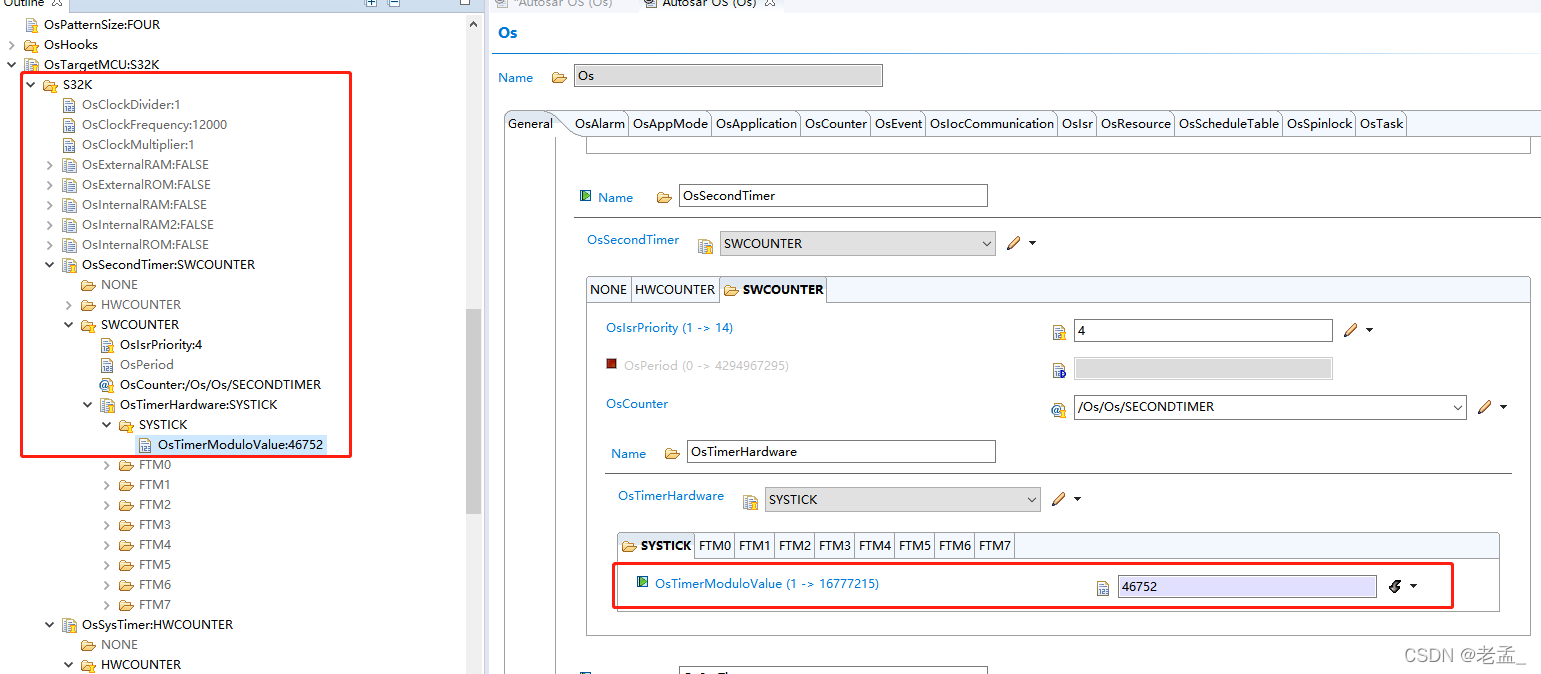The height and width of the screenshot is (674, 1541).
Task: Open the OsTimerHardware SYSTICK dropdown
Action: click(x=1032, y=499)
